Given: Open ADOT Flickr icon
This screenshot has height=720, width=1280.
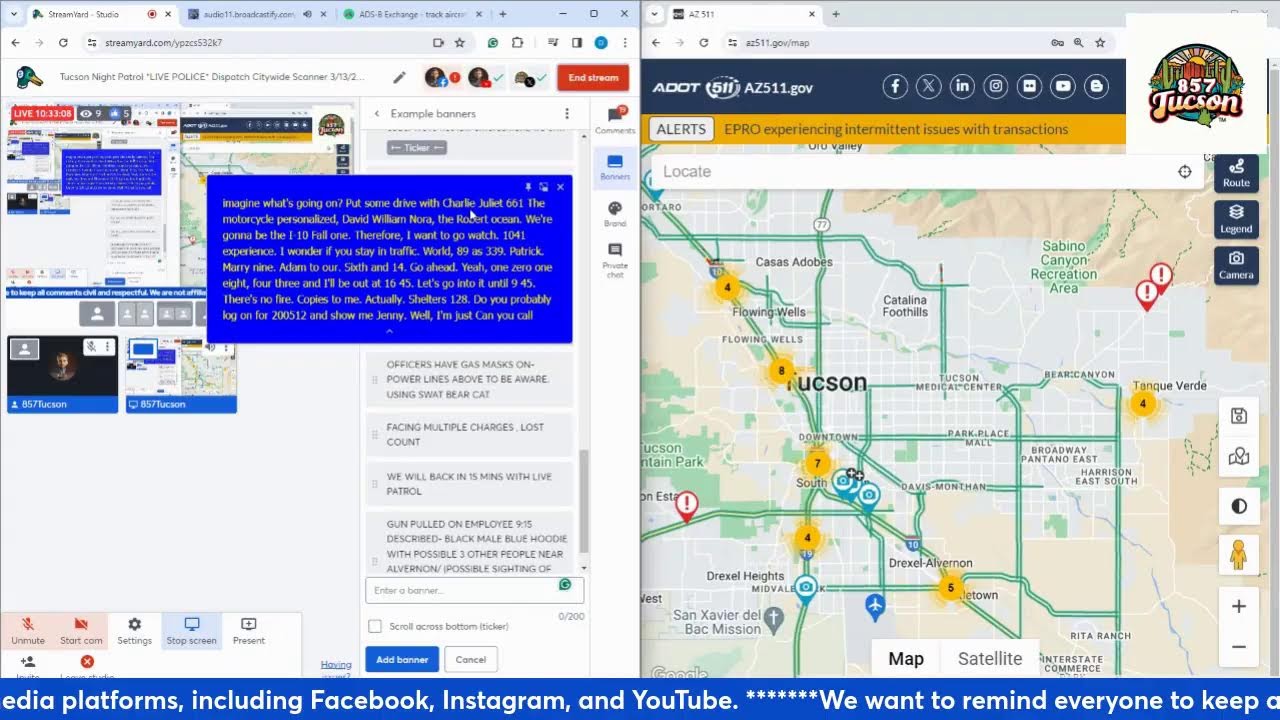Looking at the screenshot, I should [1029, 86].
